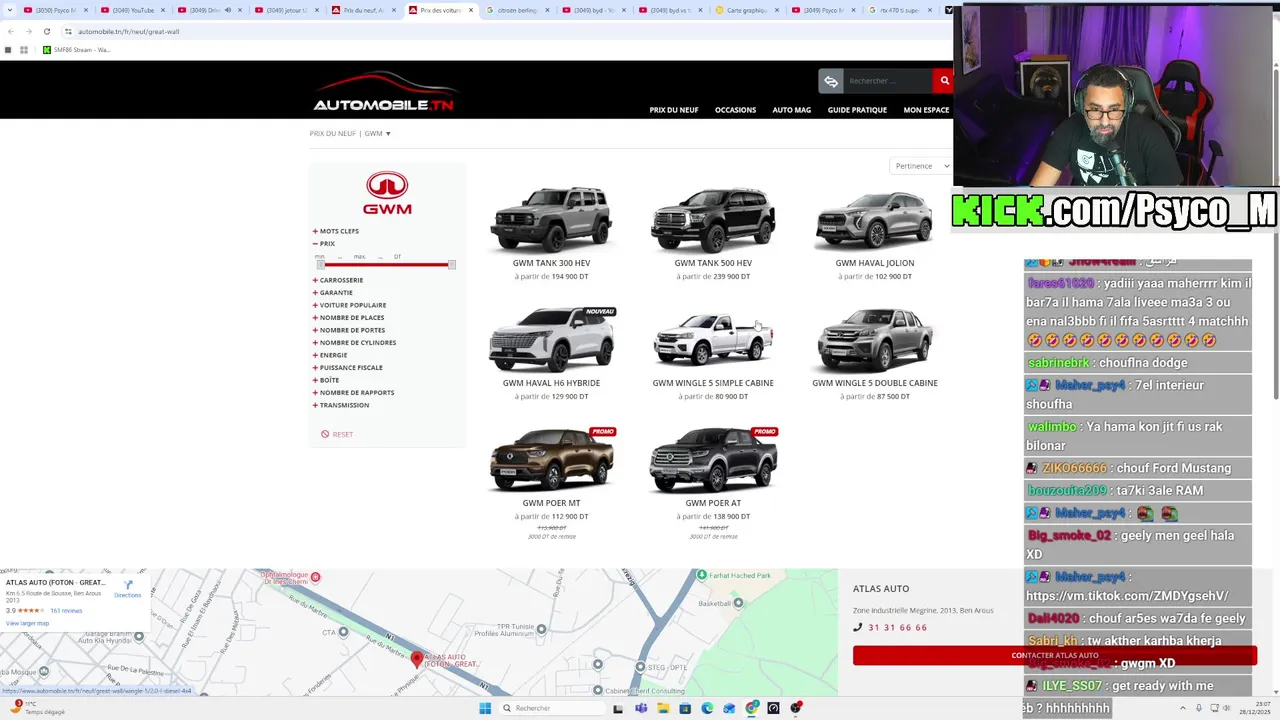Click the red search magnifier button
This screenshot has height=720, width=1280.
[x=944, y=81]
